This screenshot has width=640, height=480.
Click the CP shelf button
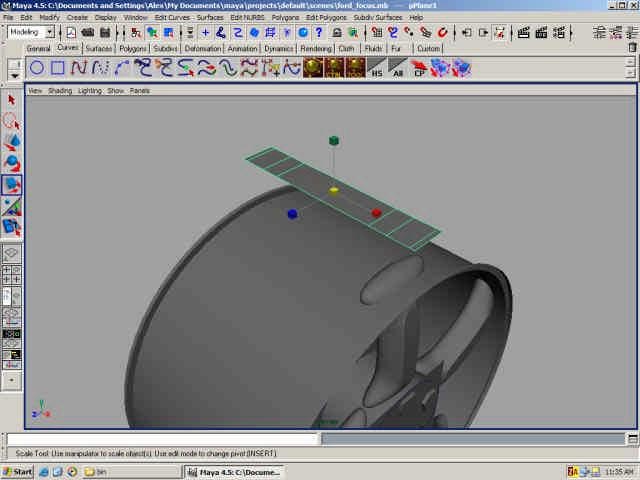pyautogui.click(x=420, y=69)
